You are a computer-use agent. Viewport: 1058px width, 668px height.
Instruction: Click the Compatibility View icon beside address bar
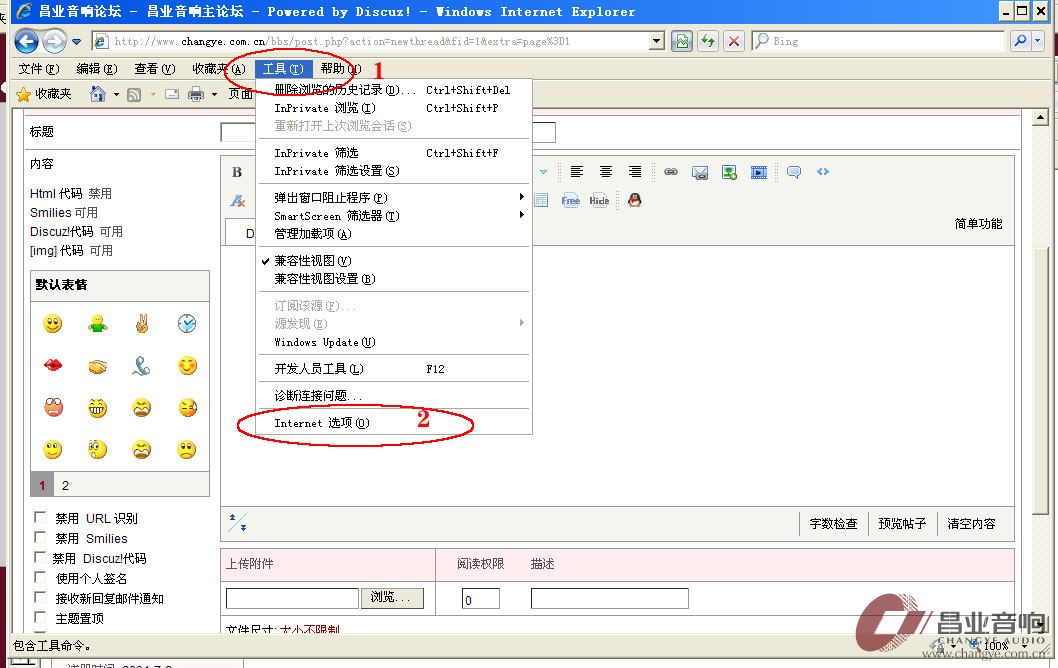682,42
